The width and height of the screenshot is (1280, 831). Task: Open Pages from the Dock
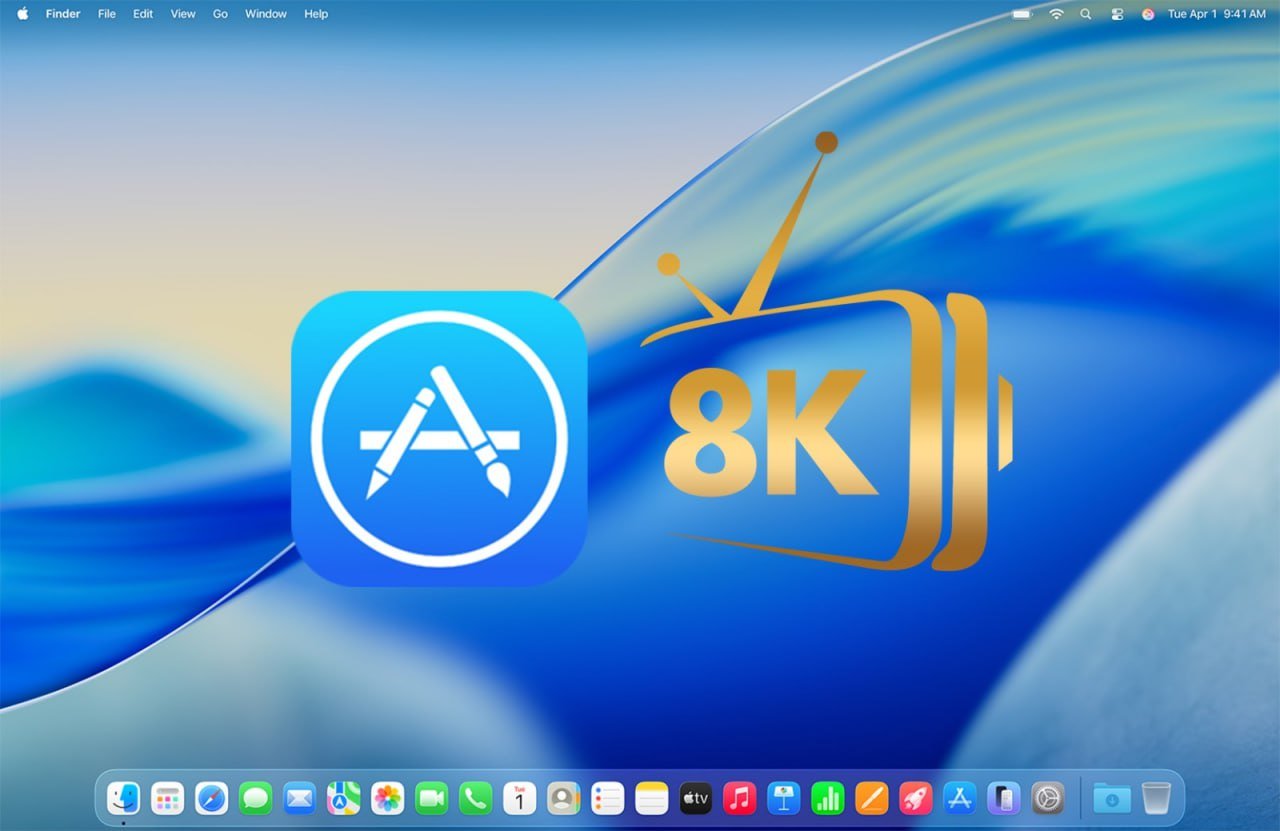pyautogui.click(x=871, y=798)
